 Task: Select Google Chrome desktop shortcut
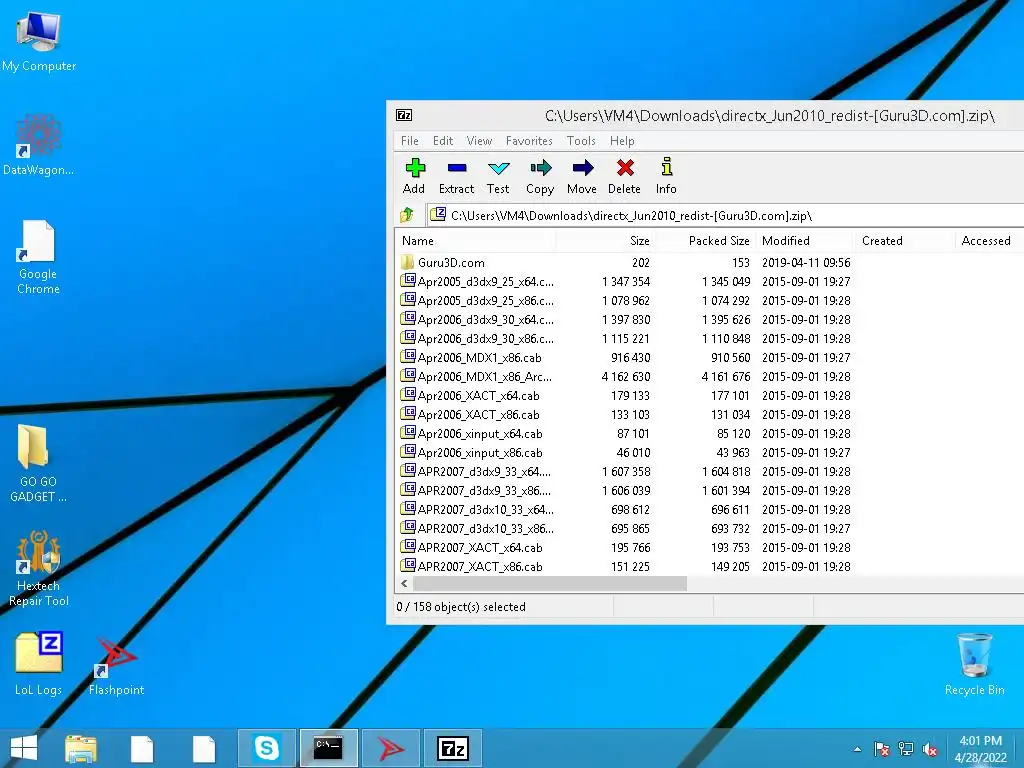point(39,257)
